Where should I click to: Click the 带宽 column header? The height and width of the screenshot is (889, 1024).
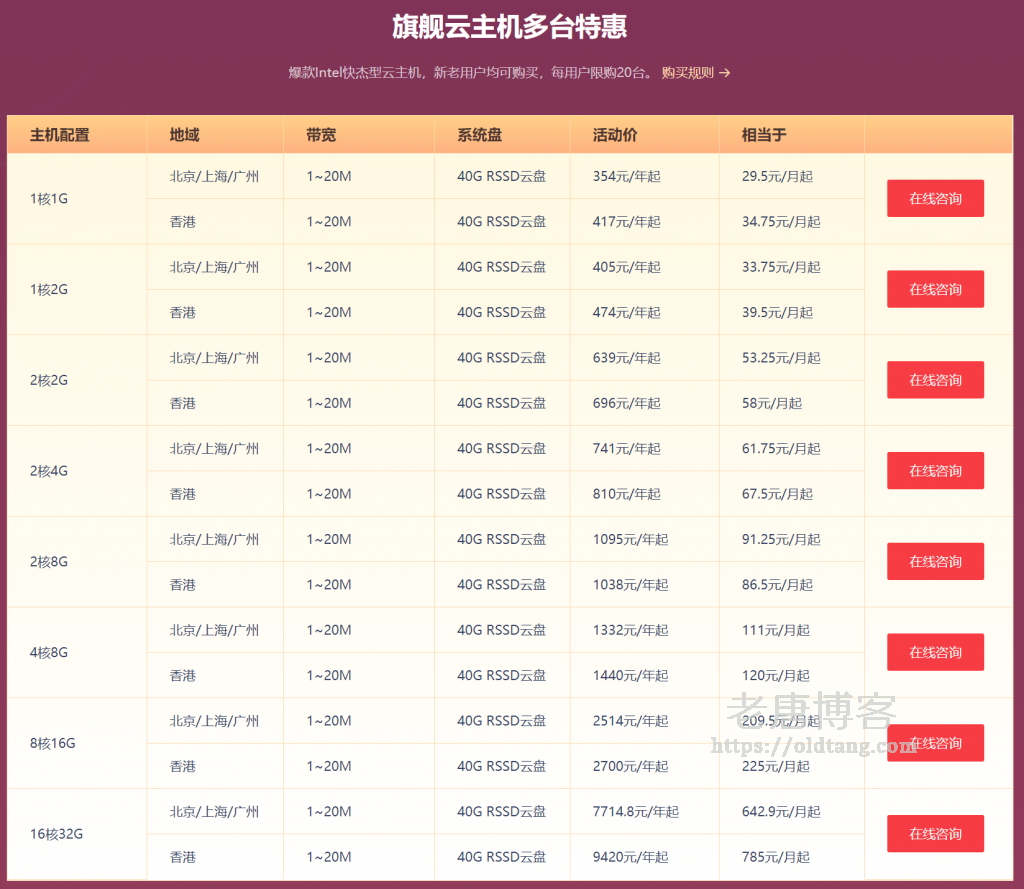(321, 135)
